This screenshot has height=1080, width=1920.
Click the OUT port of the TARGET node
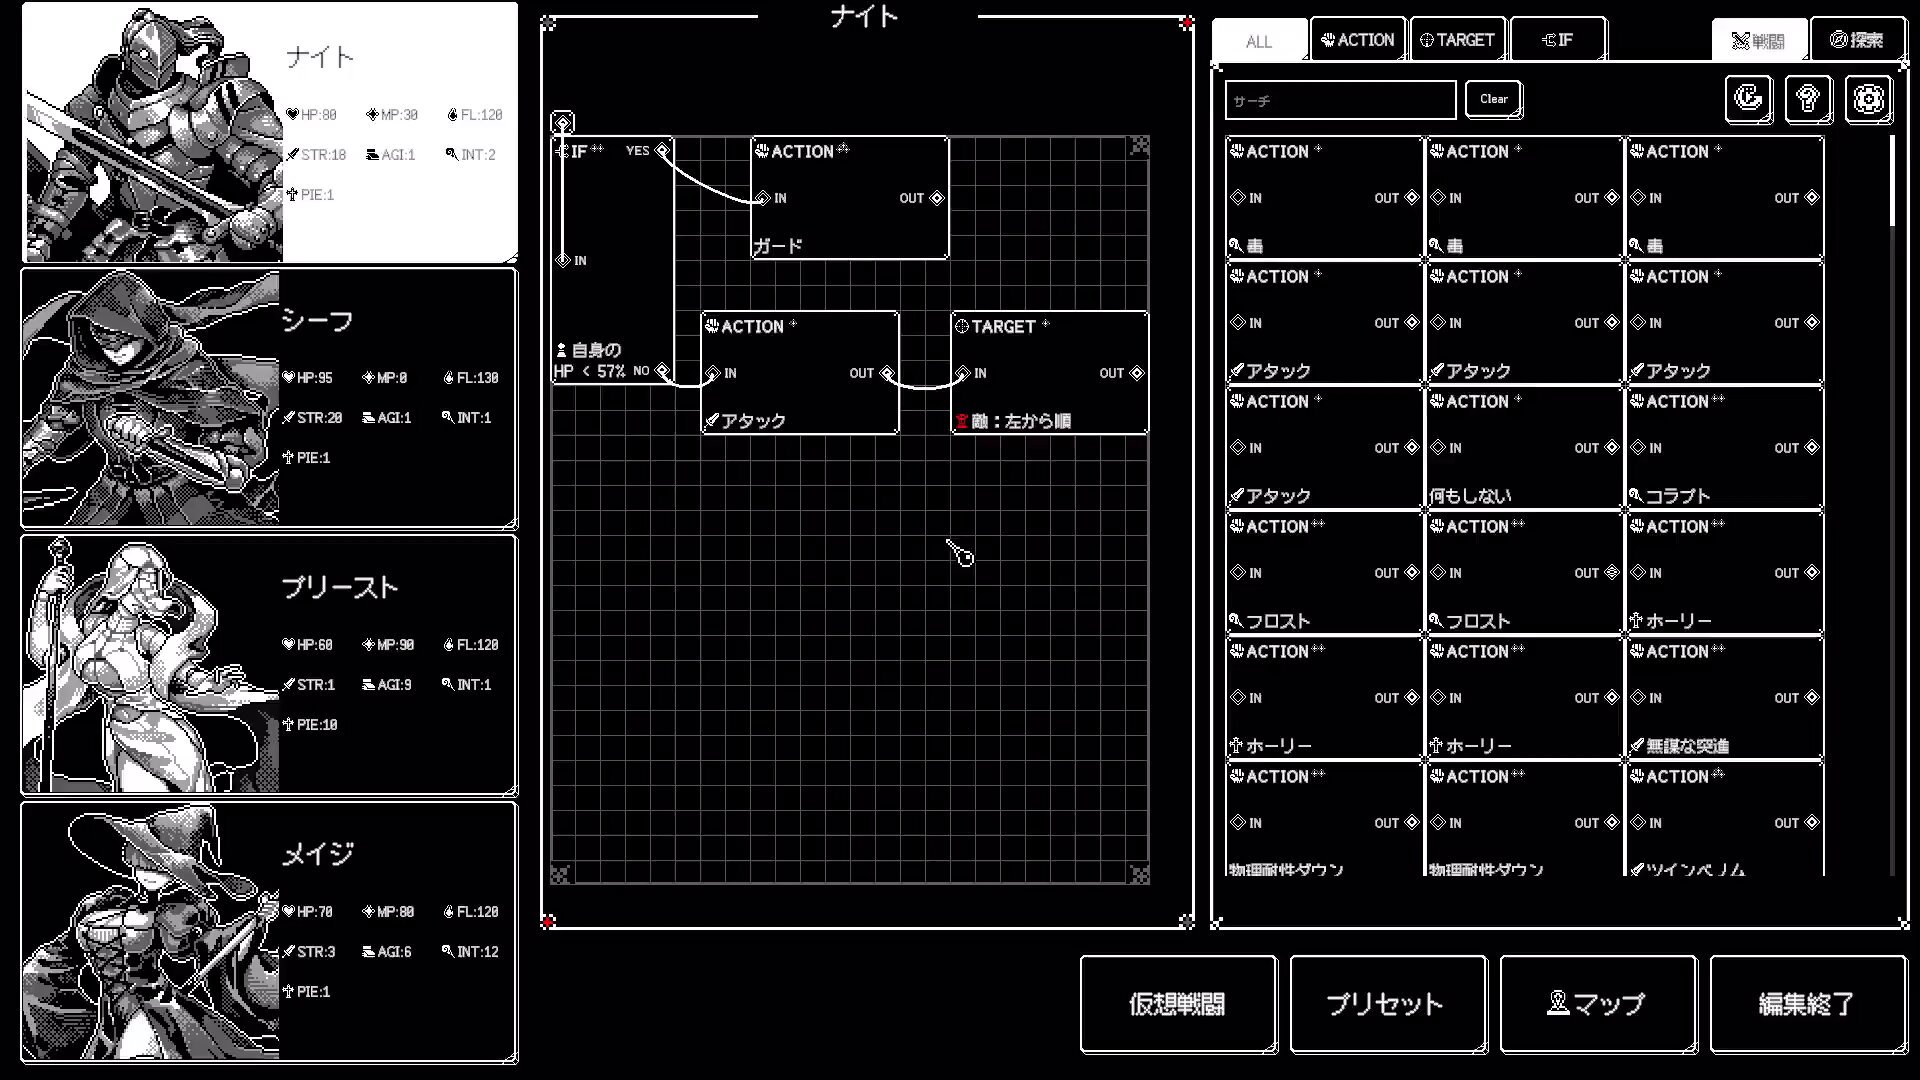pyautogui.click(x=1136, y=373)
